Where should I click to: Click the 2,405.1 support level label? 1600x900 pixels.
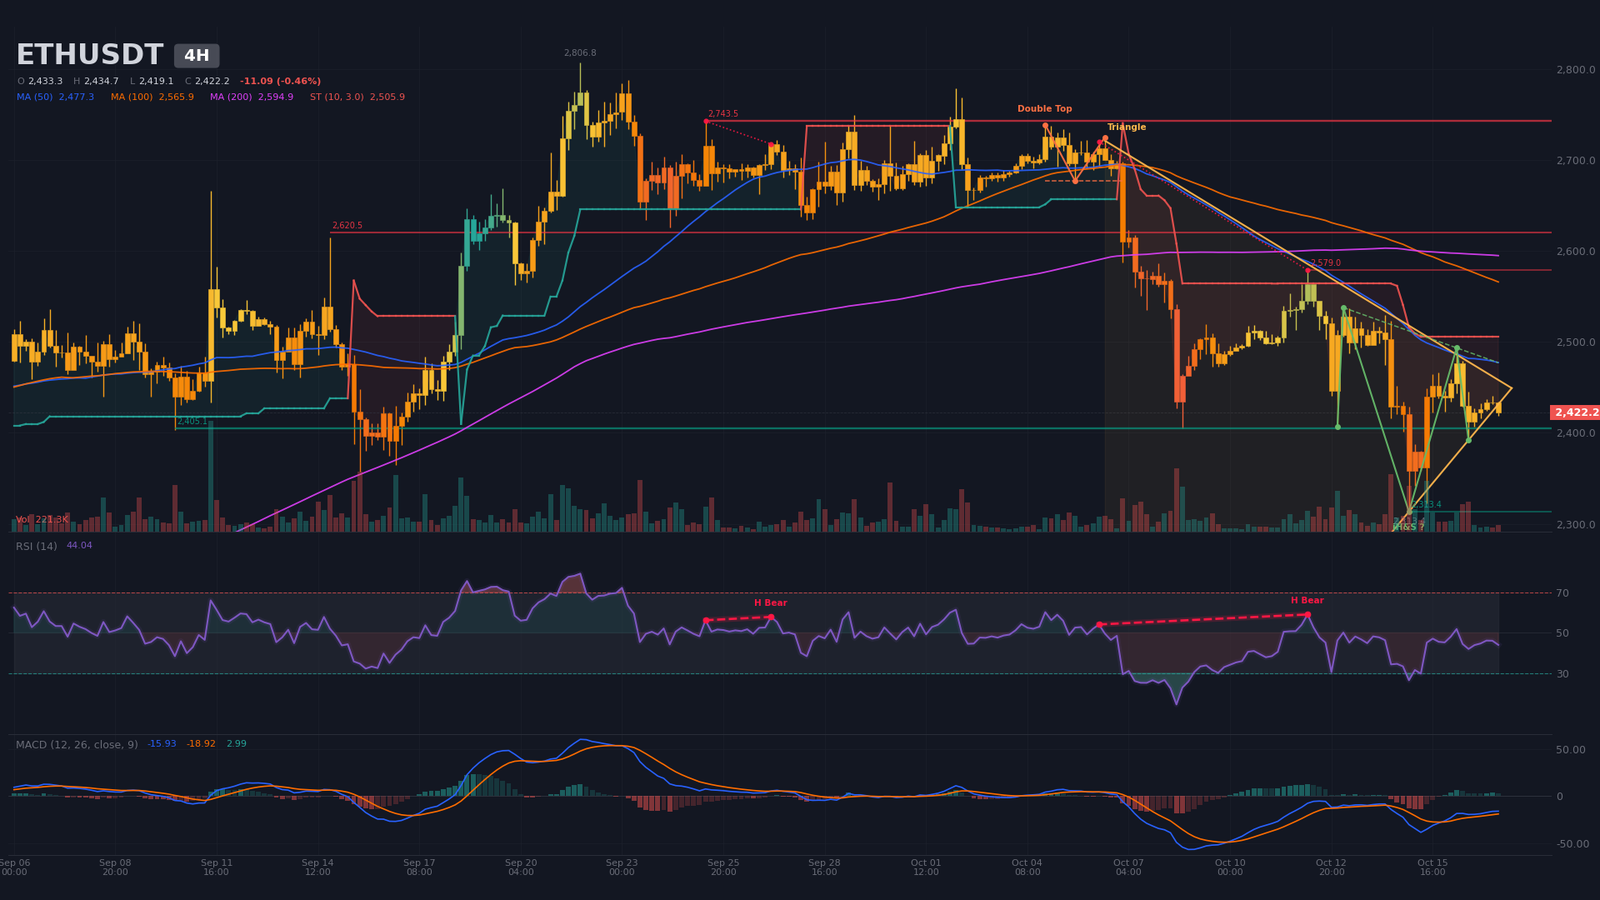coord(192,421)
